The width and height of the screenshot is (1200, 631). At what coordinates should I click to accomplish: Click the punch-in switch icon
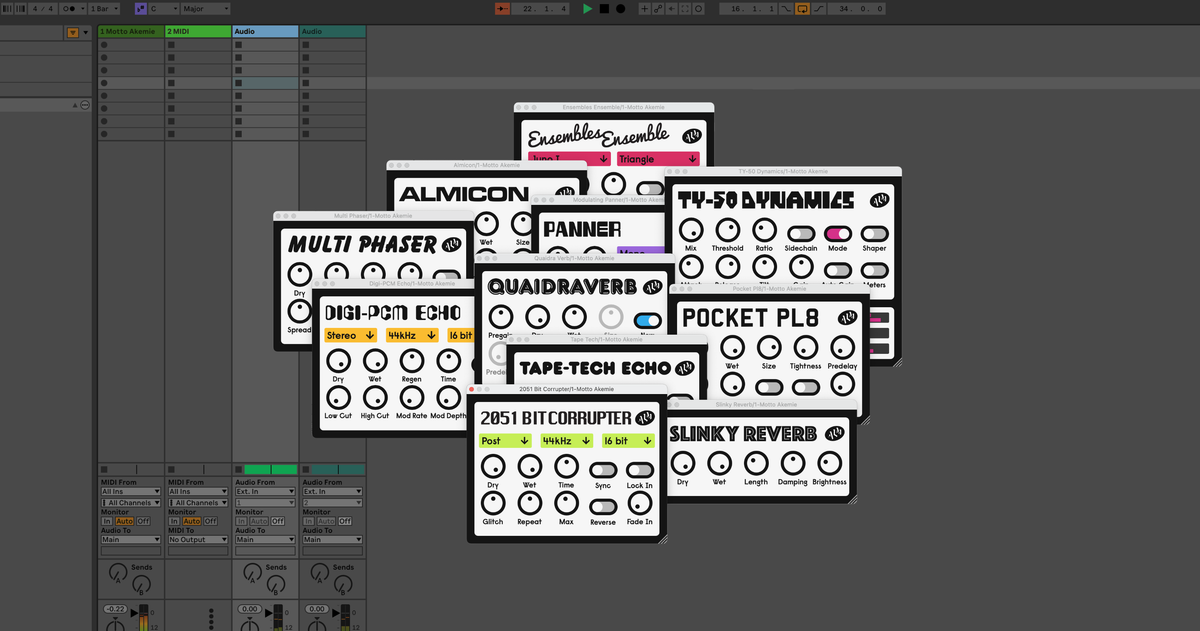click(x=786, y=8)
